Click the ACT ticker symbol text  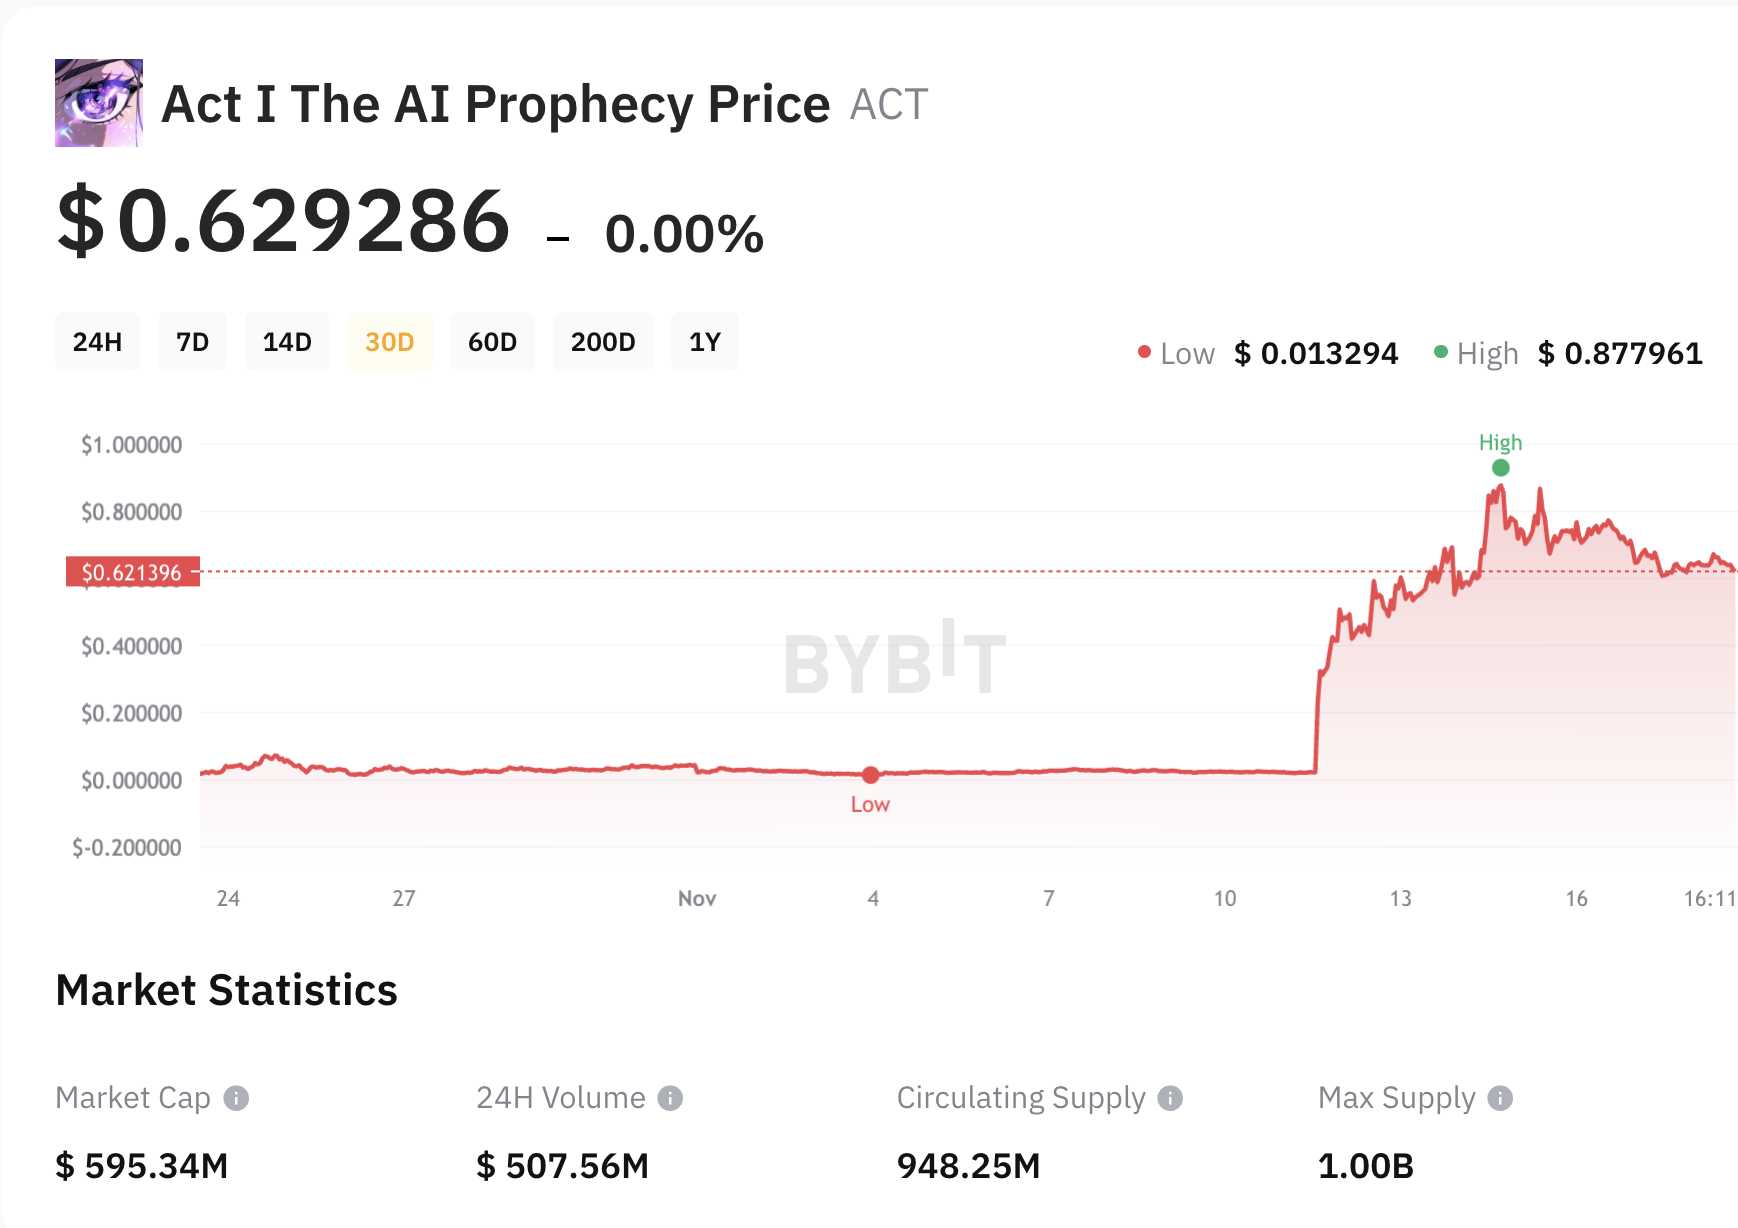[x=889, y=104]
